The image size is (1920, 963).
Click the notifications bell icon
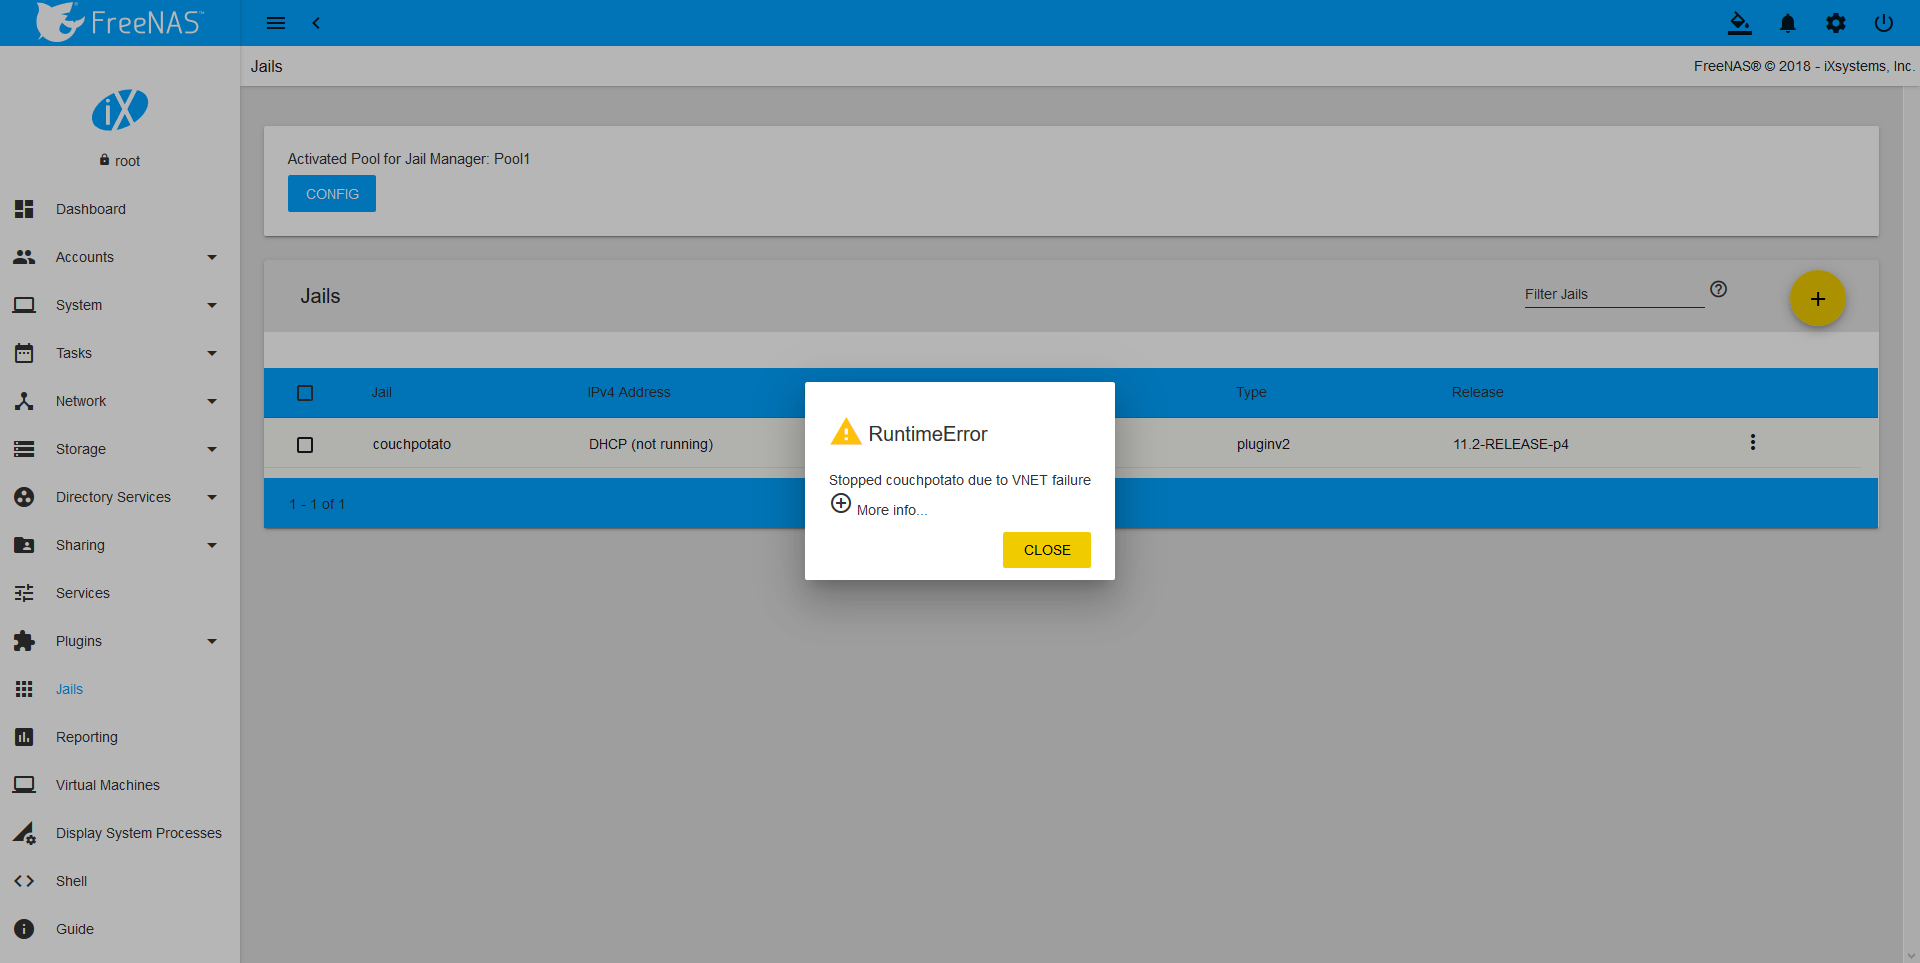coord(1788,23)
